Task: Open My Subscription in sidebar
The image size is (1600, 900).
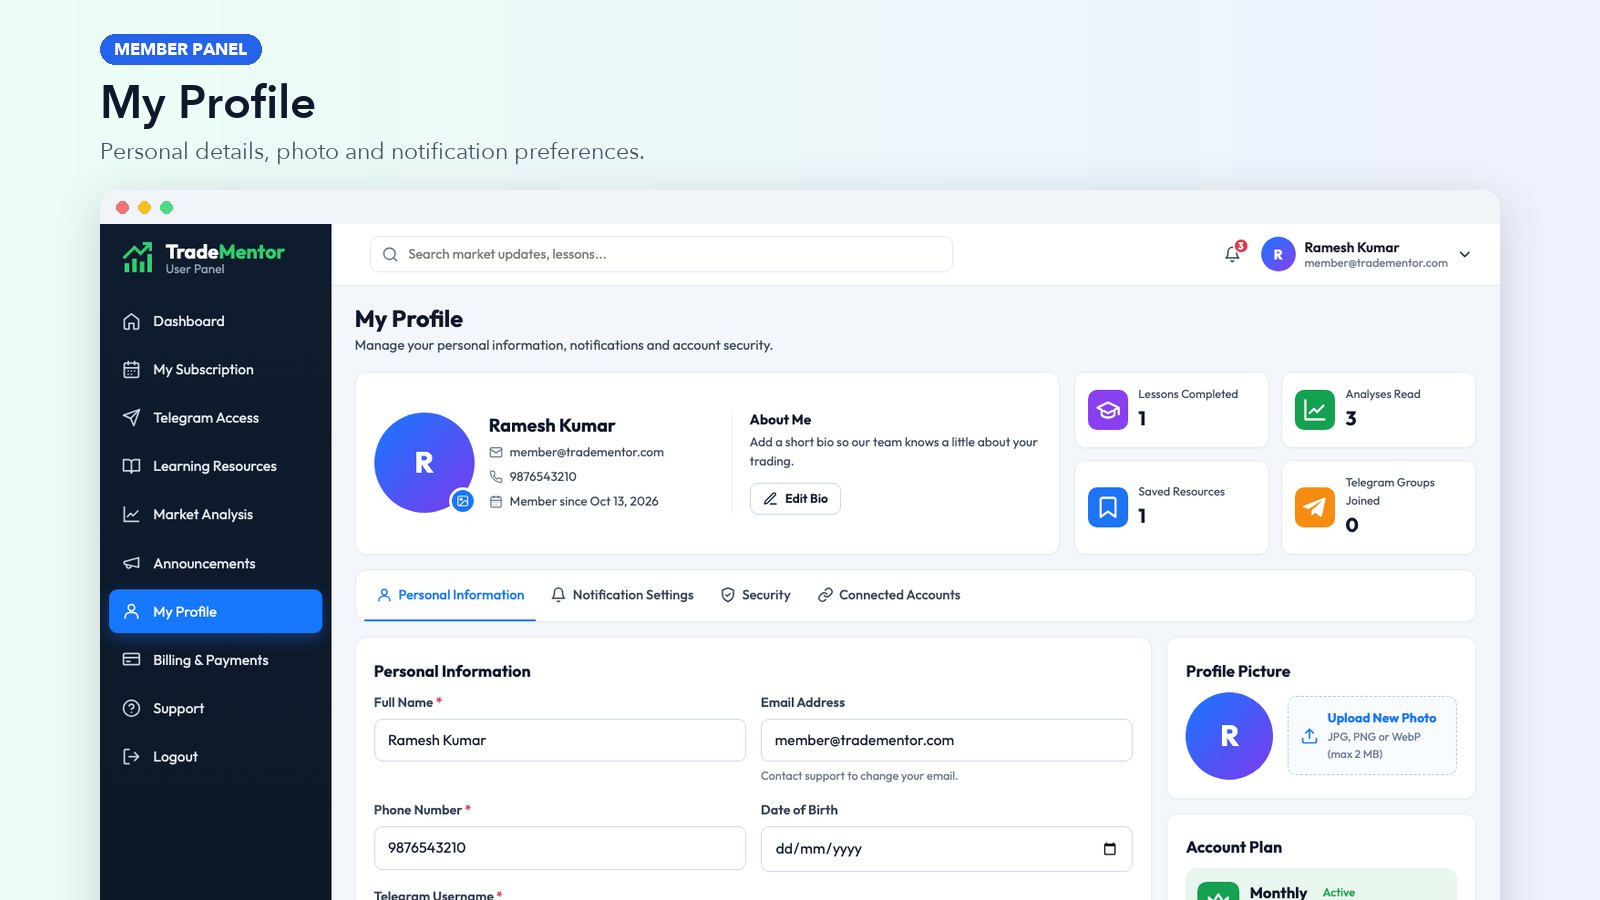Action: 216,370
